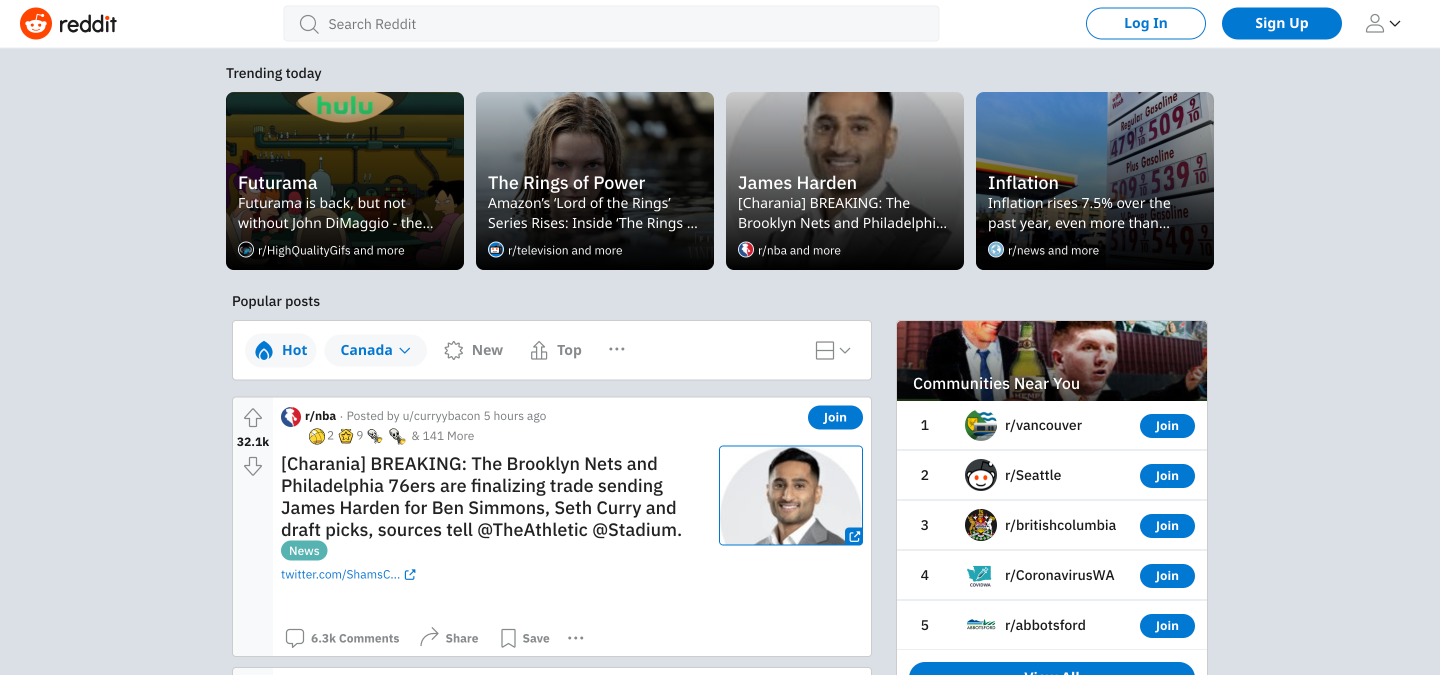1440x675 pixels.
Task: Open the card view layout dropdown
Action: (833, 350)
